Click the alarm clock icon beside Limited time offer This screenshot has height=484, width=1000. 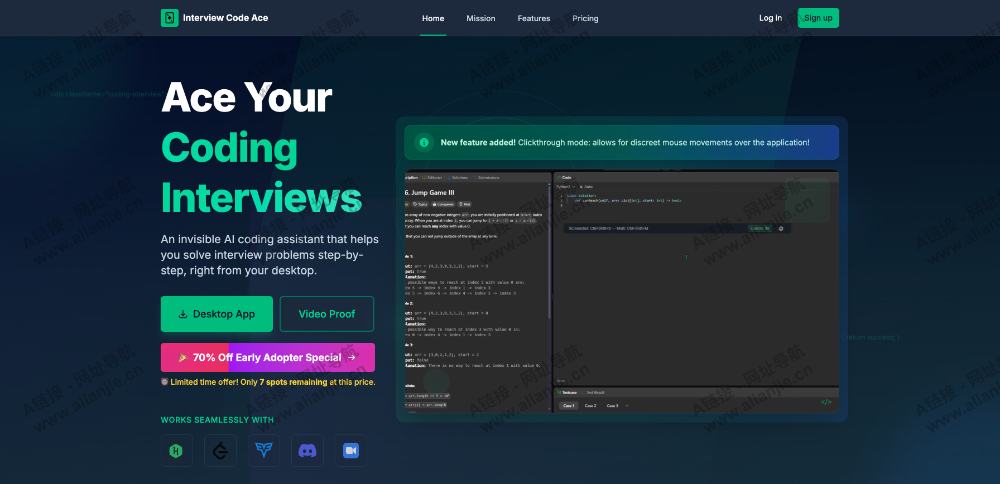[165, 382]
